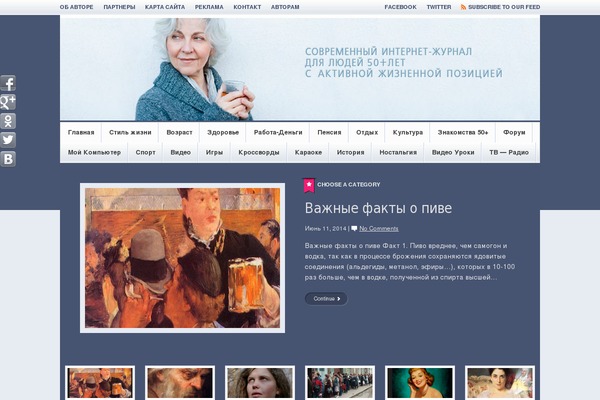Screen dimensions: 600x400
Task: Click the comment bubble icon near No Comments
Action: (354, 229)
